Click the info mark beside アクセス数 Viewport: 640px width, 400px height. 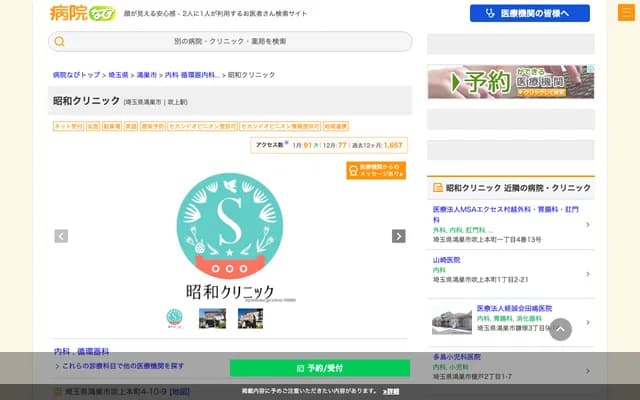point(287,143)
